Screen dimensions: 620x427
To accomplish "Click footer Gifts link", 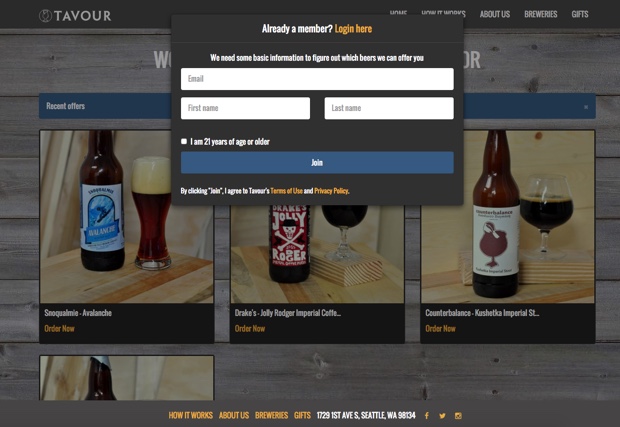I will pos(302,416).
